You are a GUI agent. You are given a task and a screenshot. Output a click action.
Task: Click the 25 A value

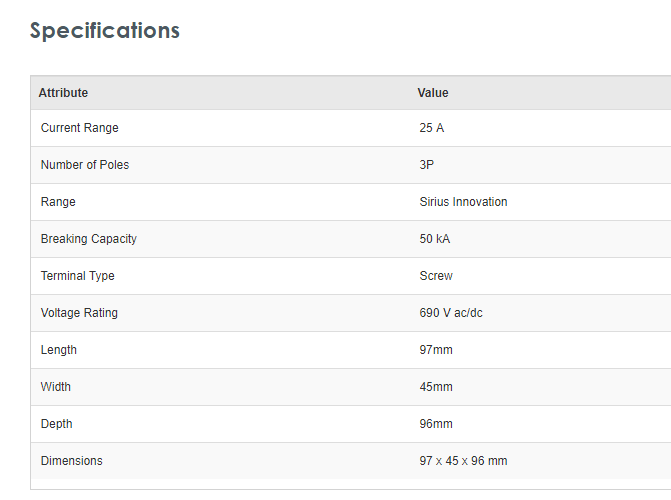pyautogui.click(x=432, y=128)
